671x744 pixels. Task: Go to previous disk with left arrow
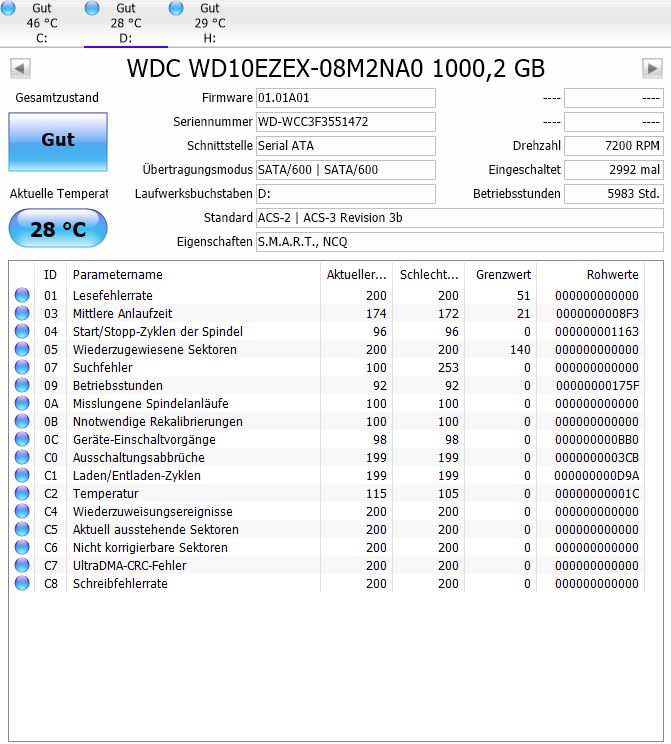click(x=20, y=68)
